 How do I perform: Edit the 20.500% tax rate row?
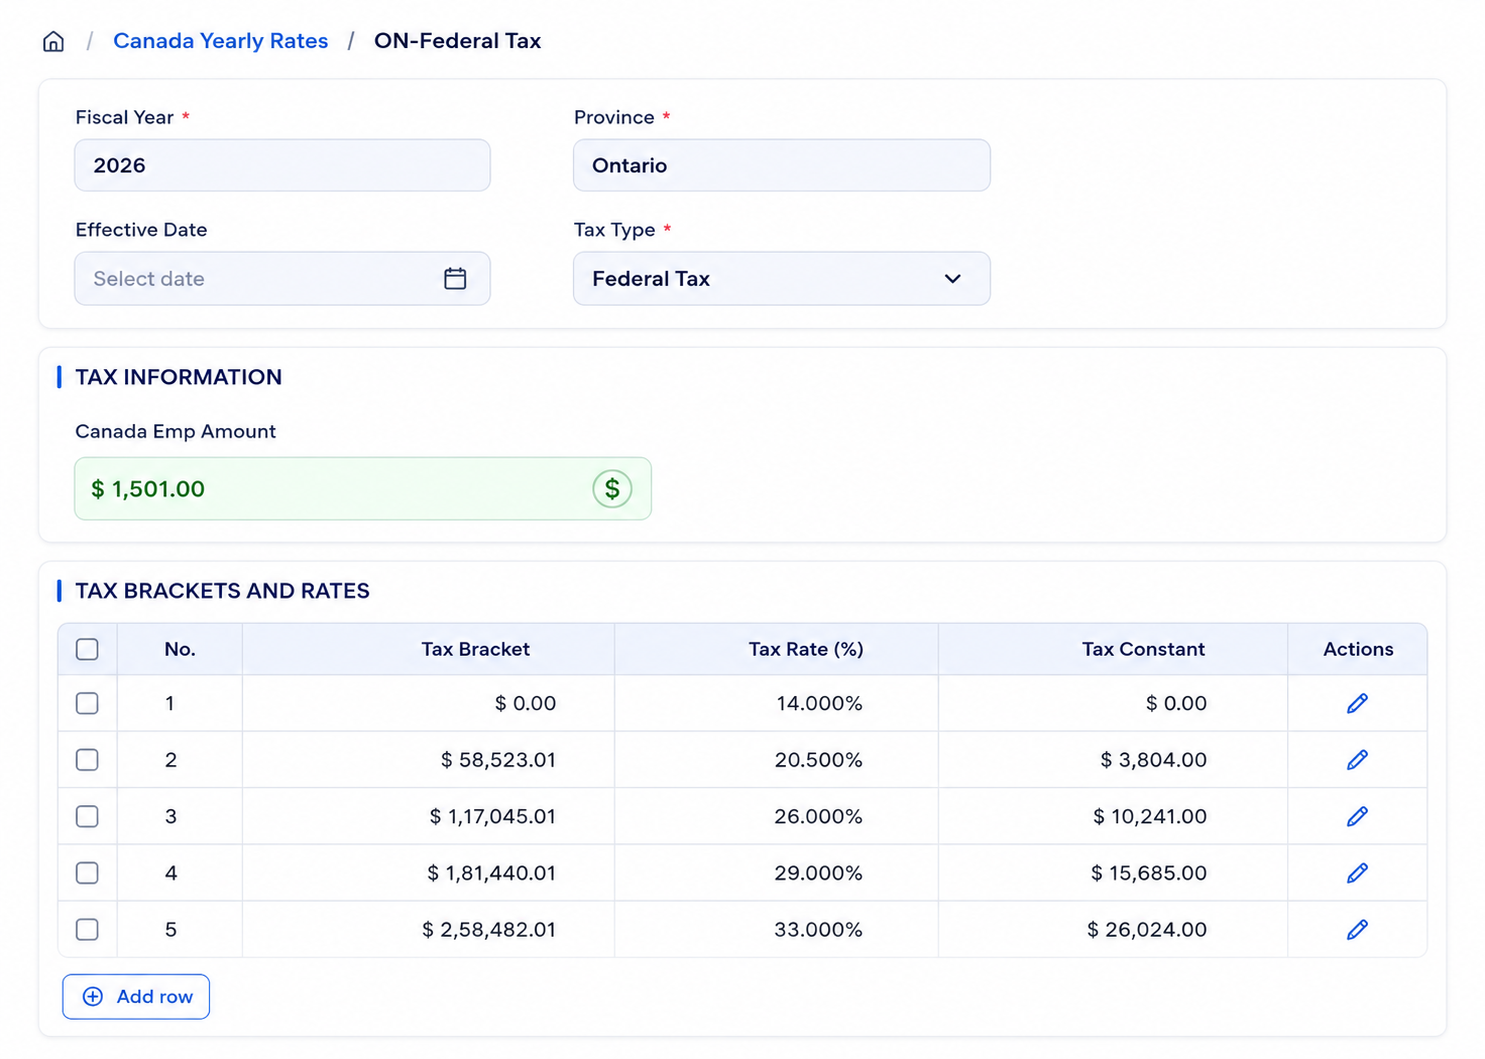[x=1357, y=760]
